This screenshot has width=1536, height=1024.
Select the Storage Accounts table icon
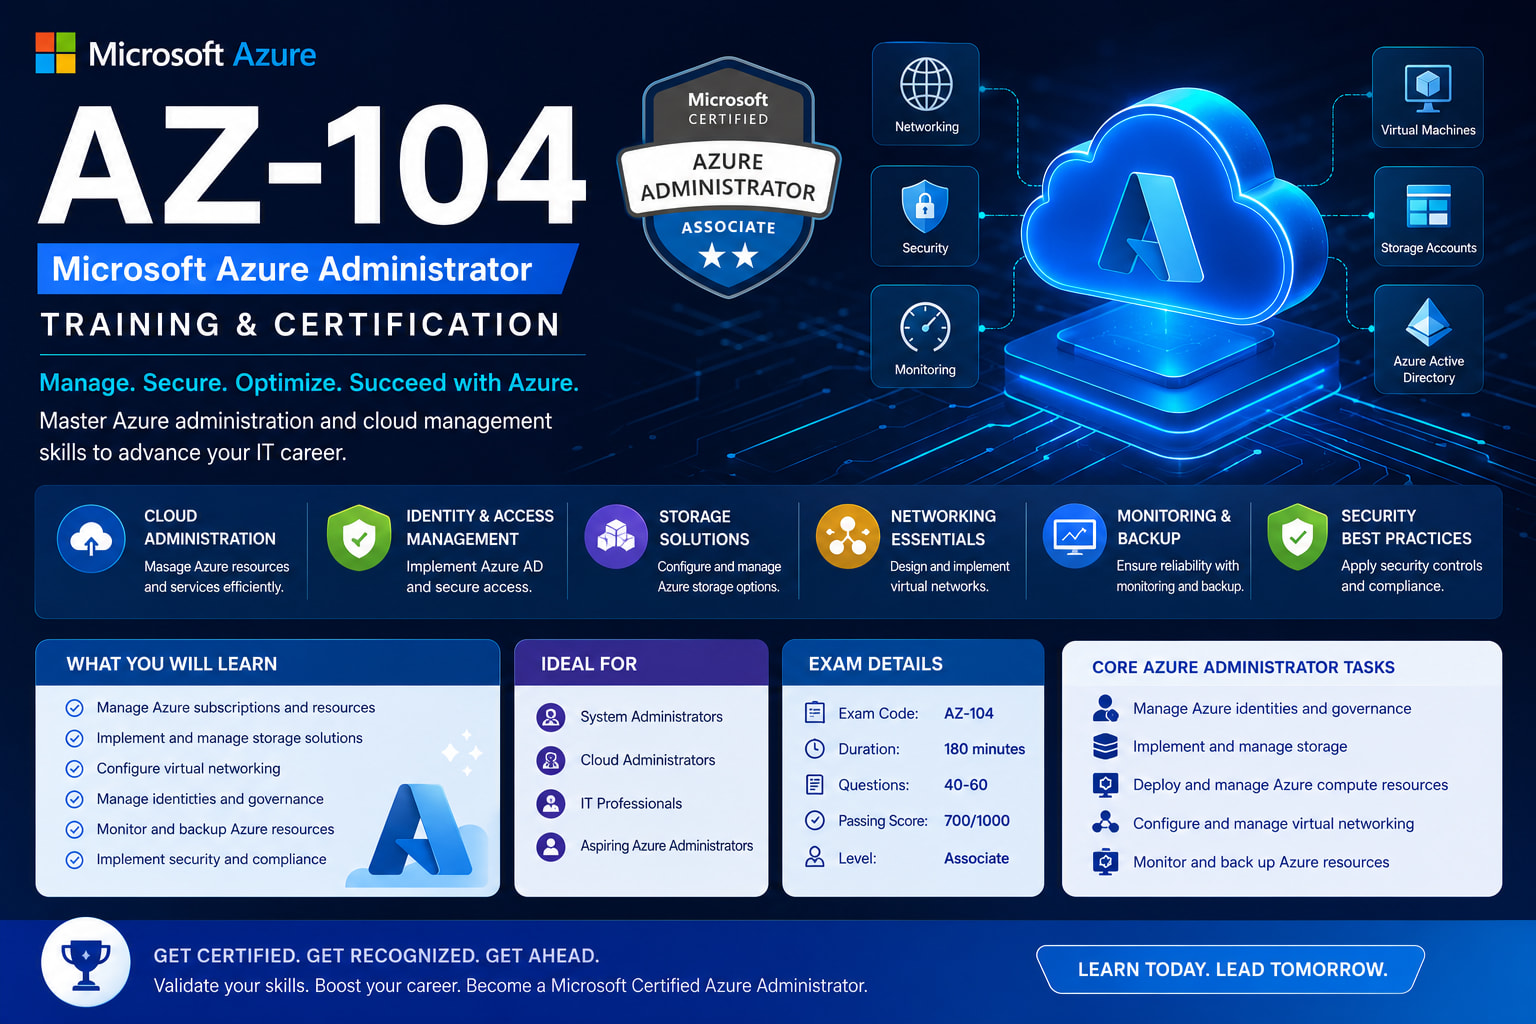(1428, 206)
